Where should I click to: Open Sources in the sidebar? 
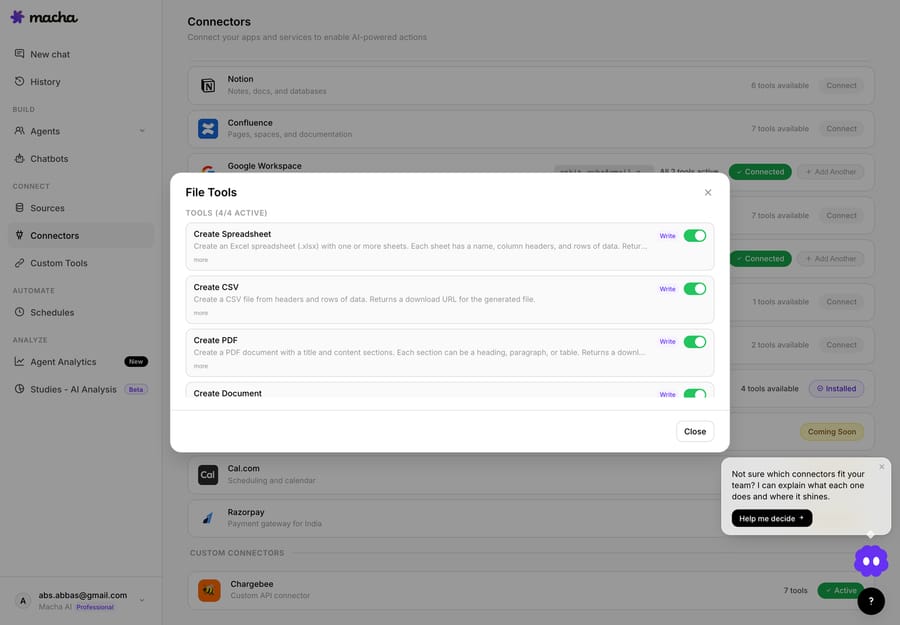[x=81, y=208]
